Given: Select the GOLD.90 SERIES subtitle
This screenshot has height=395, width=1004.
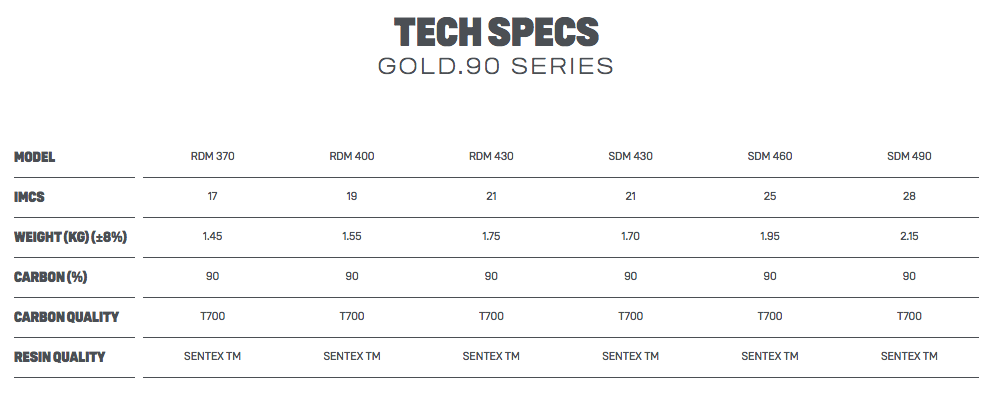Looking at the screenshot, I should [x=496, y=66].
